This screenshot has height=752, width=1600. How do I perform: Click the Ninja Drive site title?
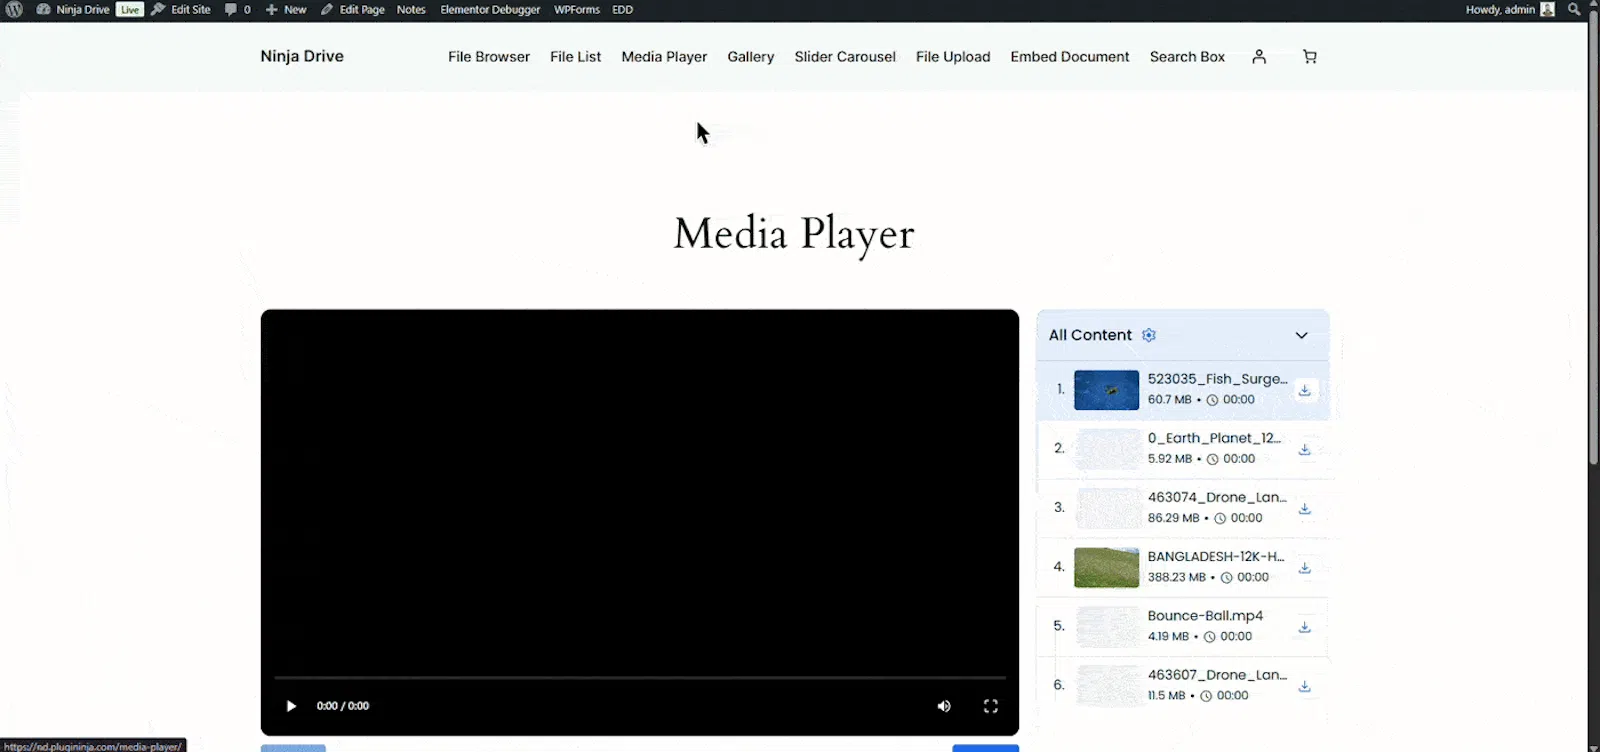click(302, 56)
